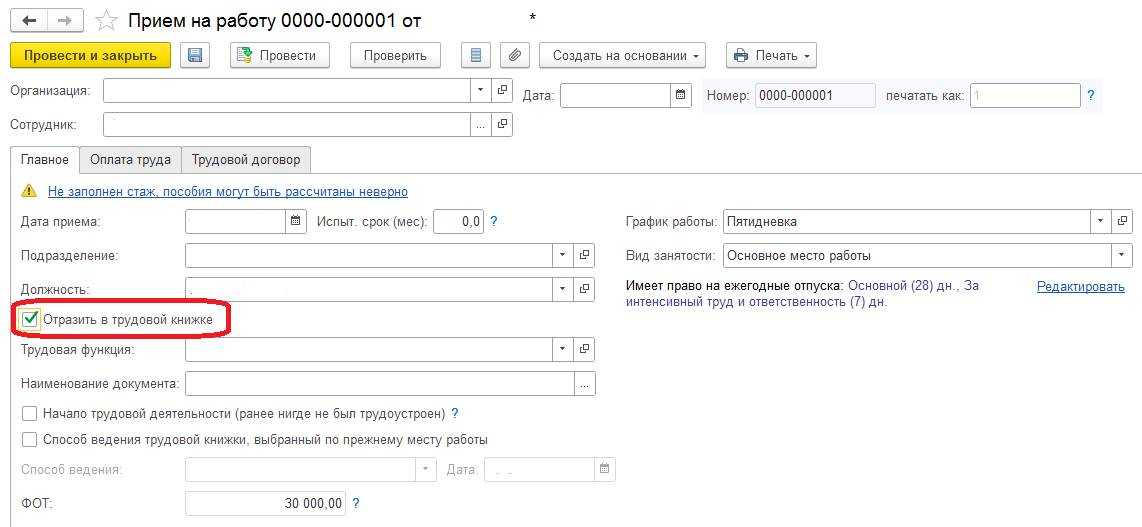Viewport: 1142px width, 527px height.
Task: Expand the Создать на основании menu
Action: click(x=622, y=56)
